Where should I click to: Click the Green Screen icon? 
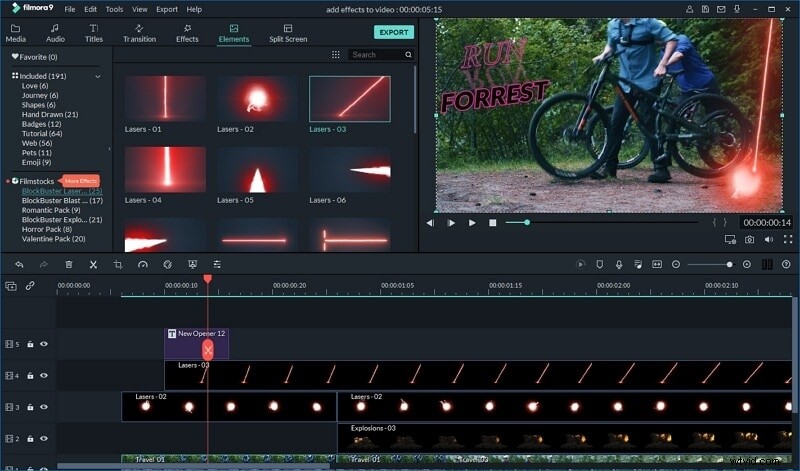(192, 264)
